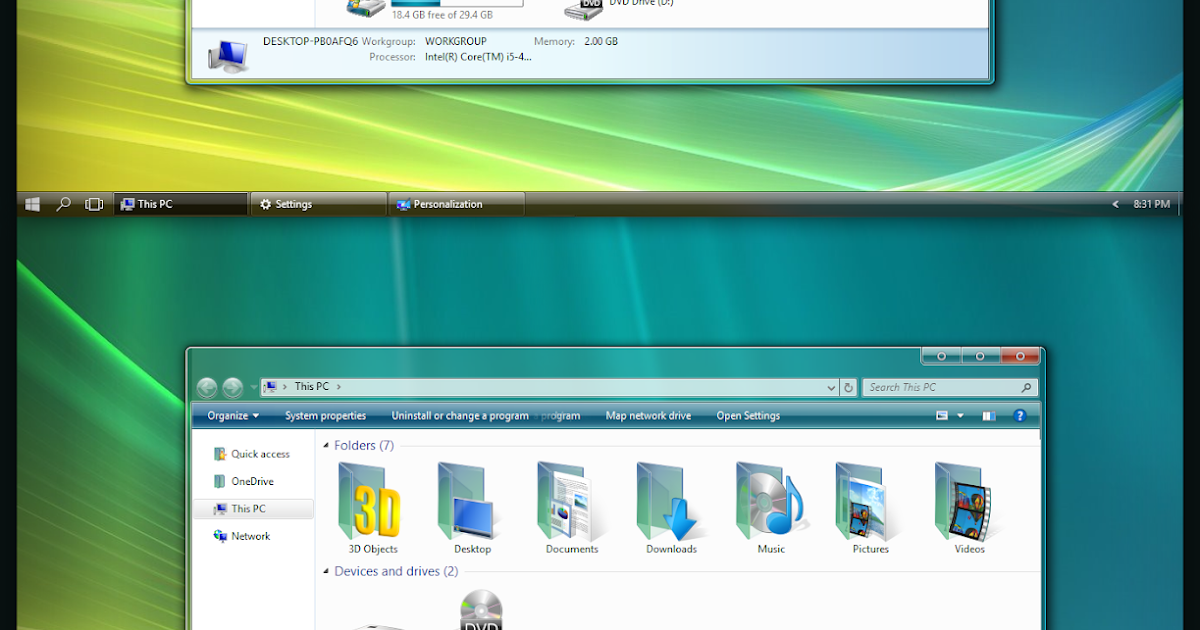Open the view options dropdown arrow
This screenshot has height=630, width=1200.
click(x=961, y=416)
